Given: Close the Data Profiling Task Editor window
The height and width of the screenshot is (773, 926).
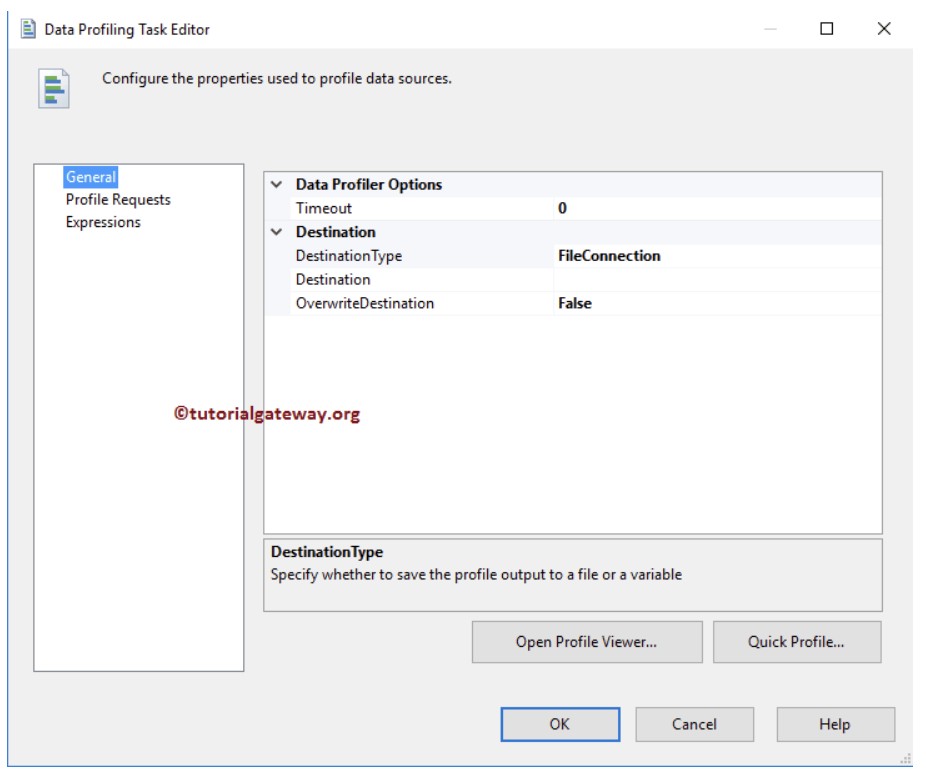Looking at the screenshot, I should tap(884, 28).
